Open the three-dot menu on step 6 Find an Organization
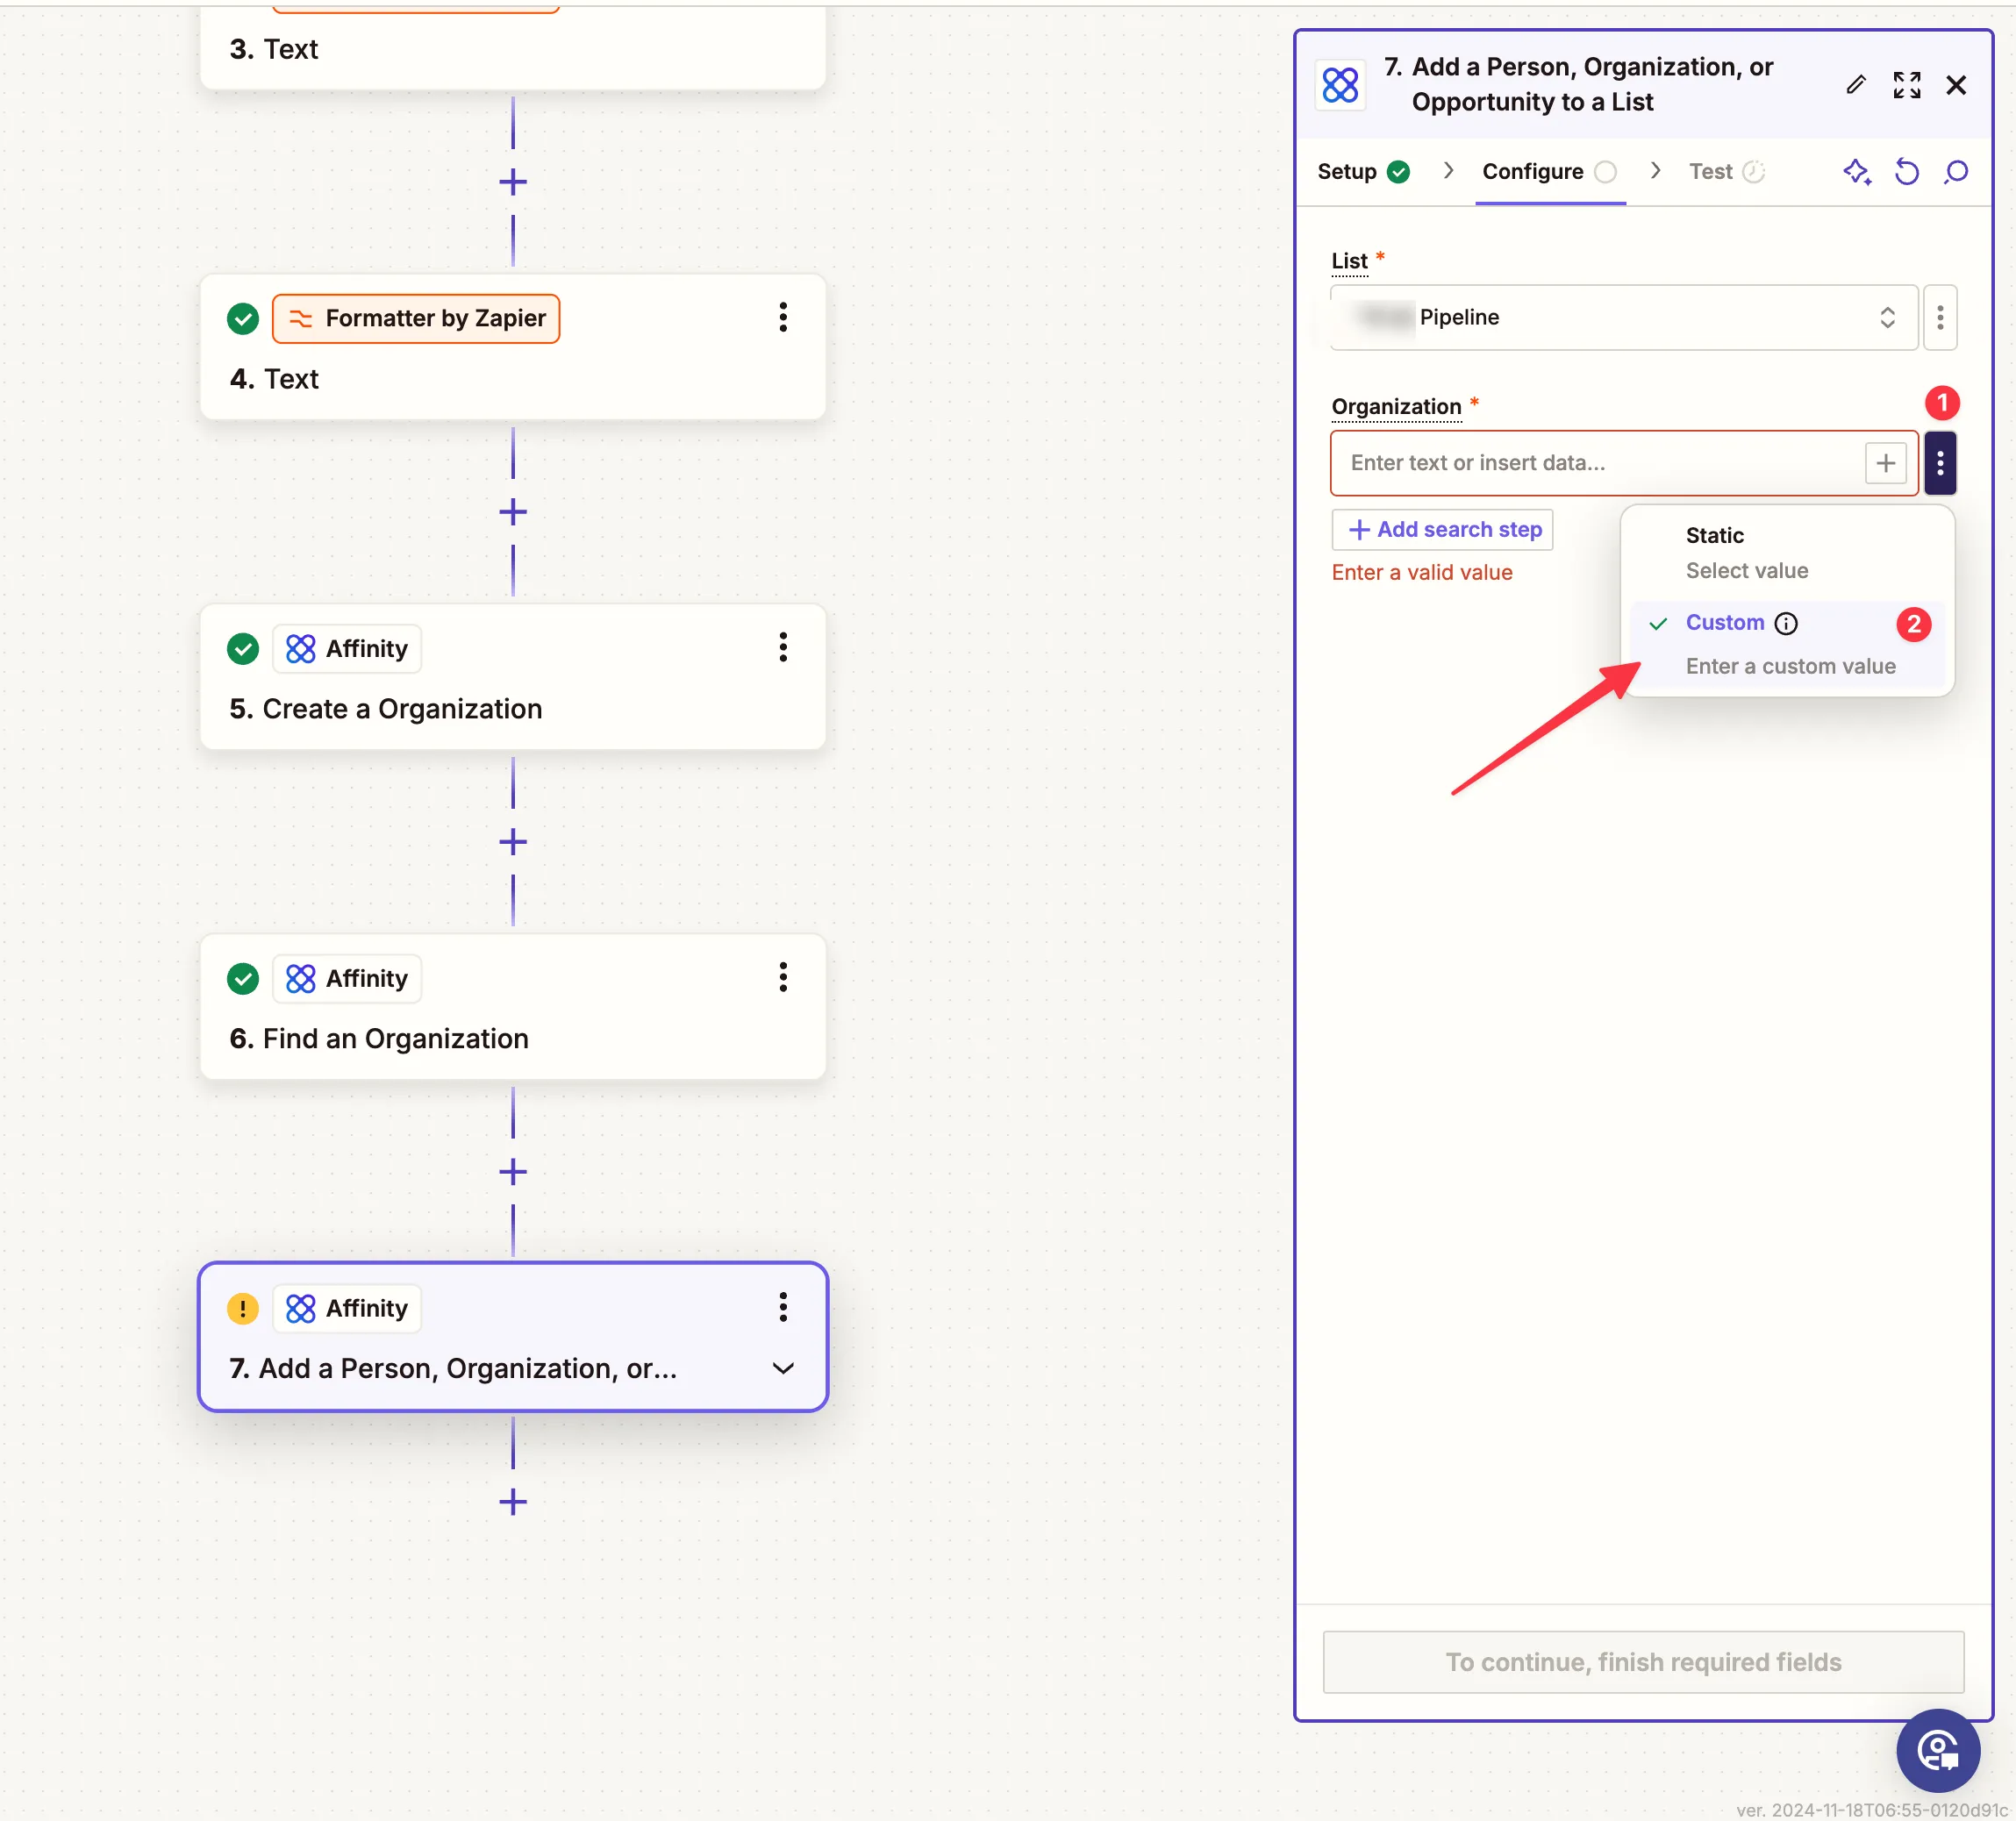The image size is (2016, 1821). pos(783,977)
